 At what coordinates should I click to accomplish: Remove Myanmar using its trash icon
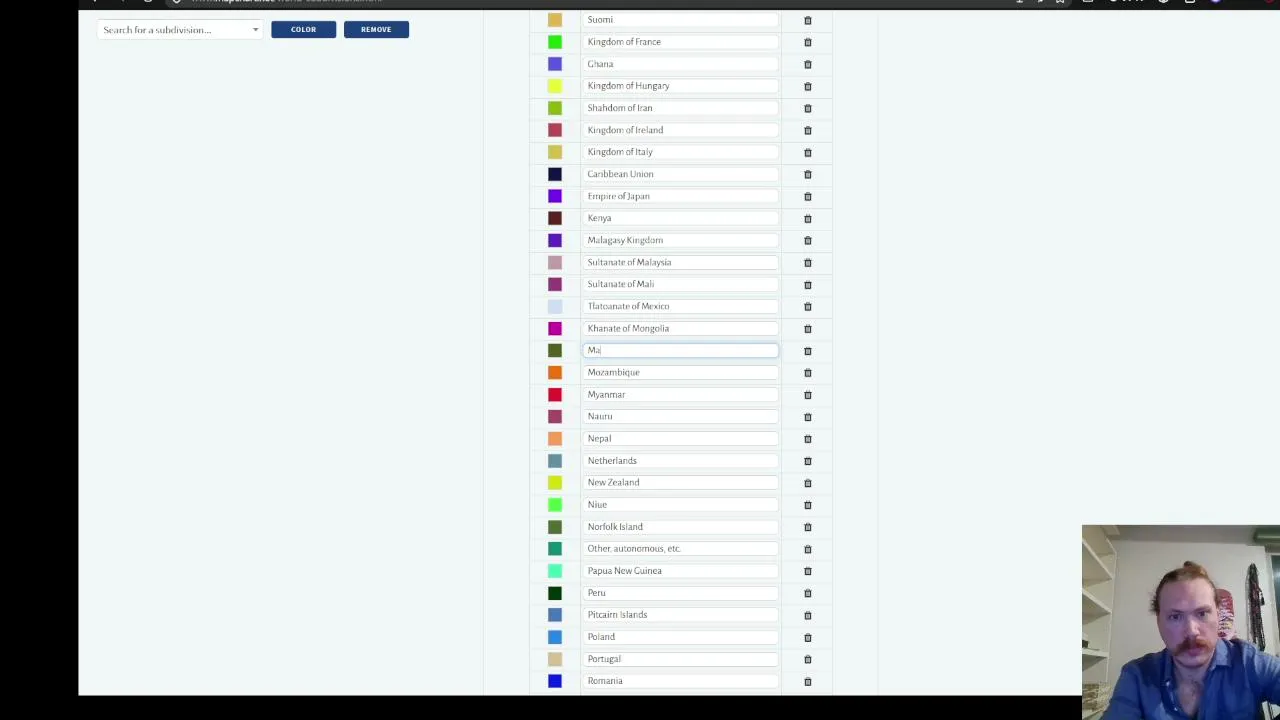click(x=808, y=394)
